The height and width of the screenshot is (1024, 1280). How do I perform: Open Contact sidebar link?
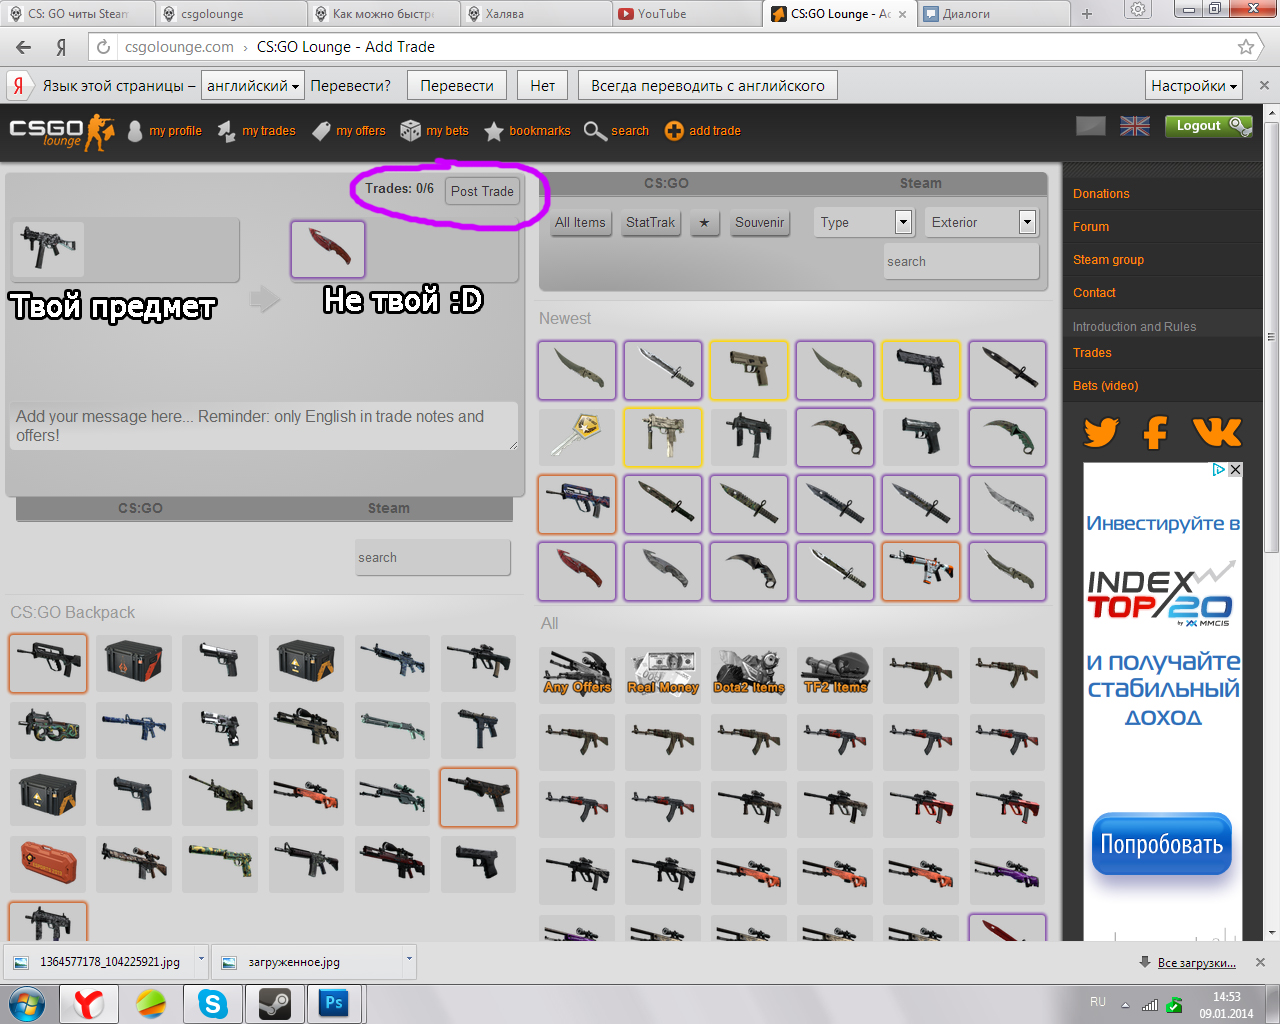pyautogui.click(x=1094, y=293)
